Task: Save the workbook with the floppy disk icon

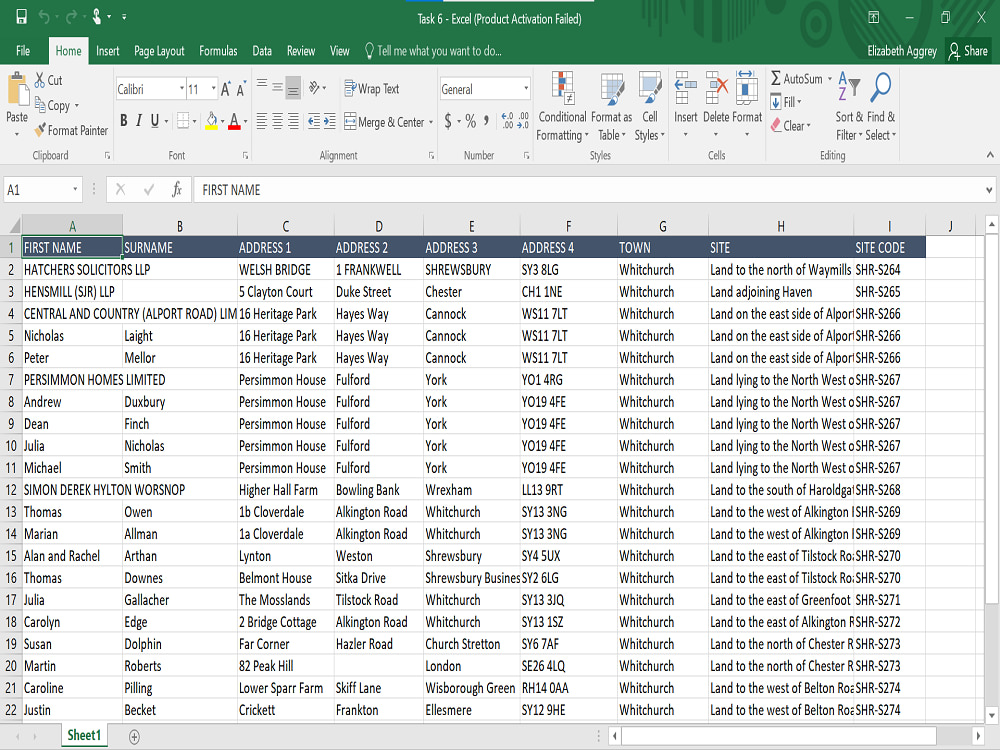Action: coord(22,17)
